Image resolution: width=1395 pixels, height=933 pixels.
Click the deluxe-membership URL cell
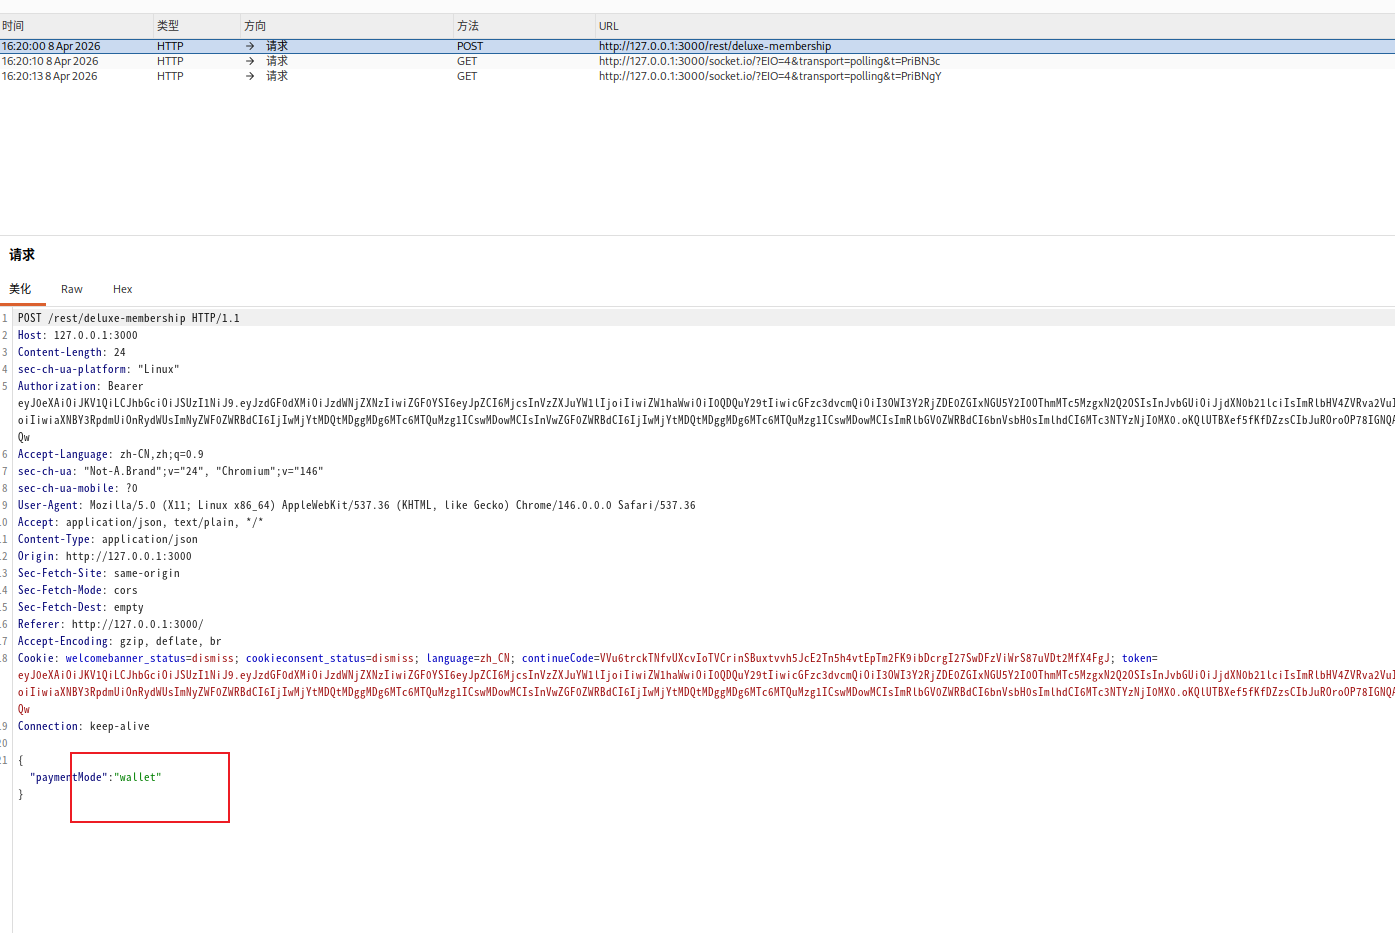(x=715, y=46)
